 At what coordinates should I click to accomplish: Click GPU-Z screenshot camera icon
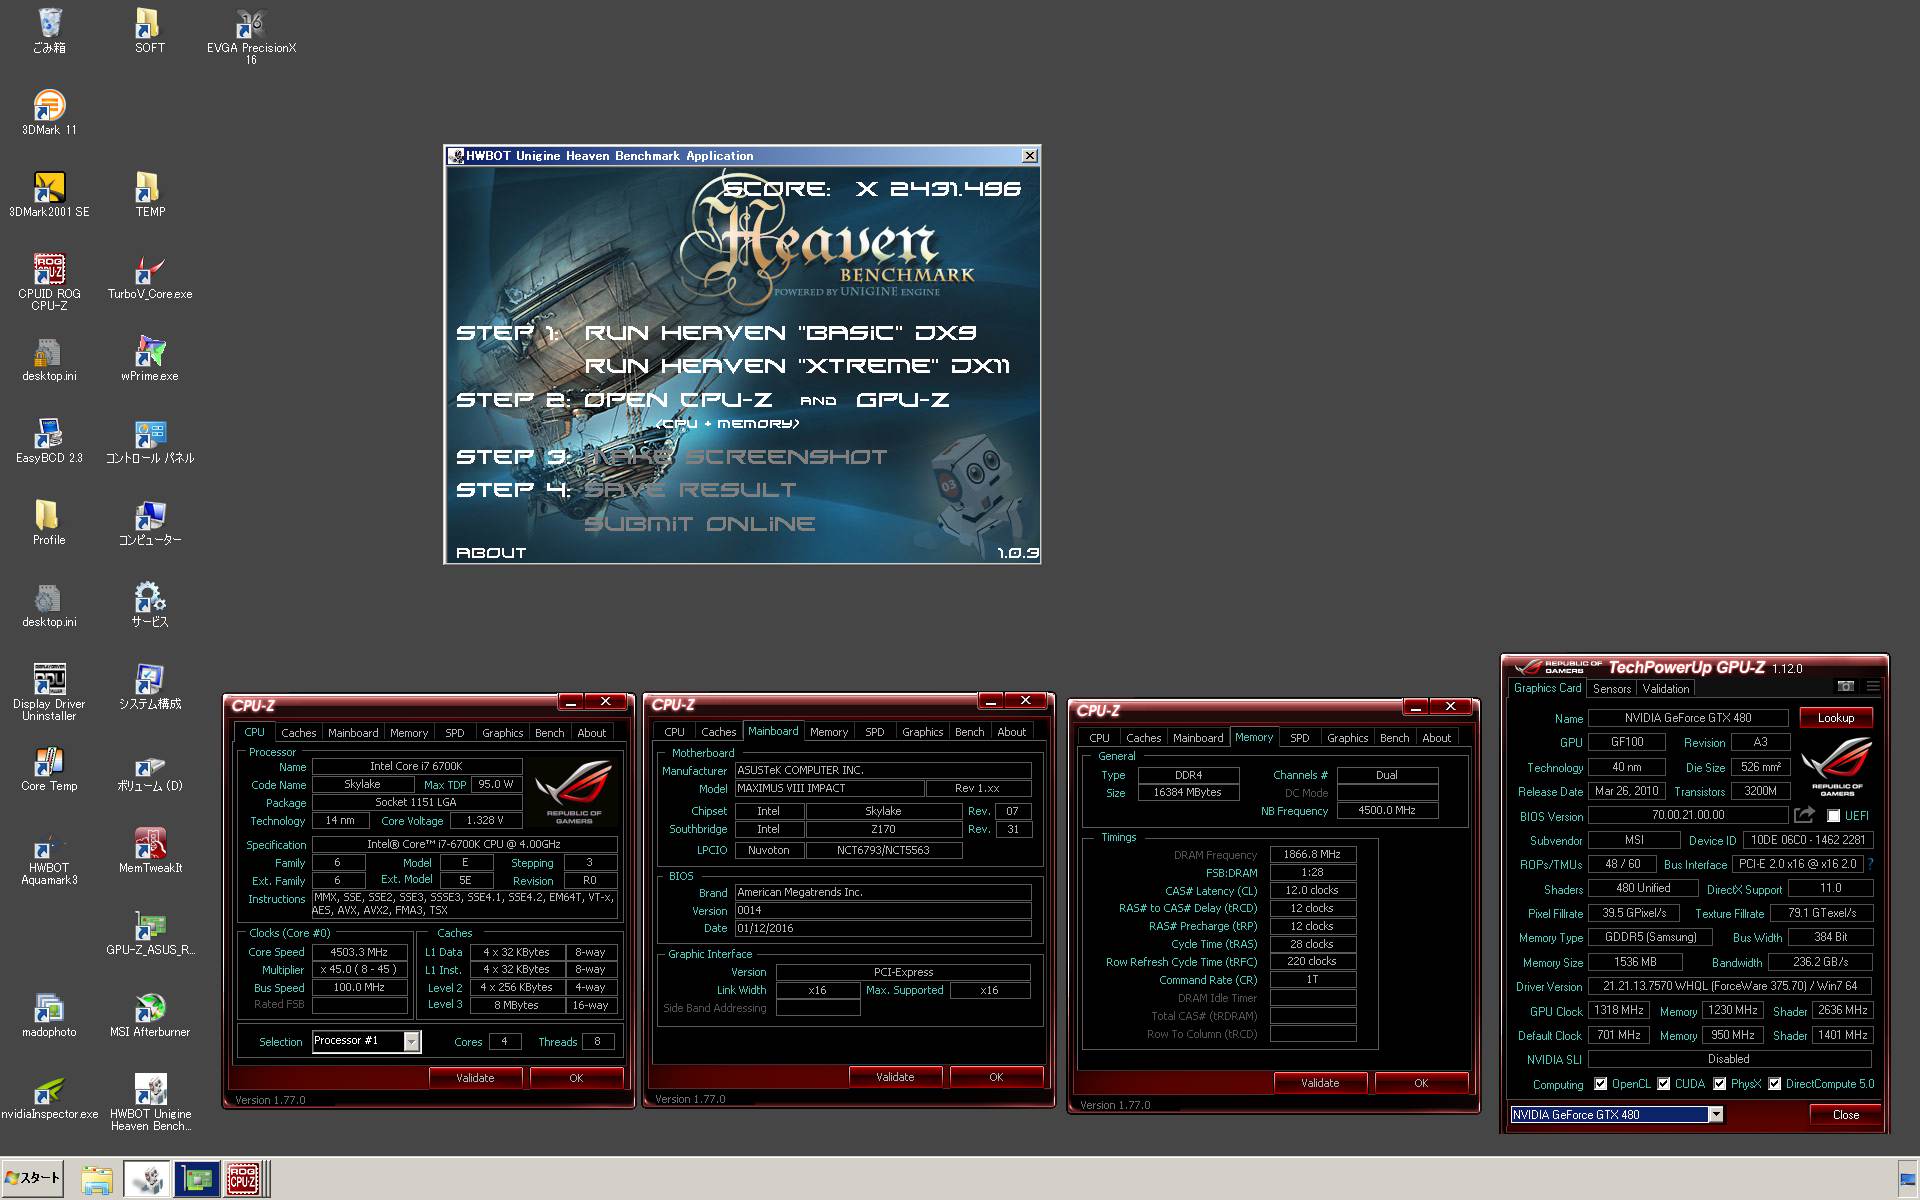click(1846, 686)
